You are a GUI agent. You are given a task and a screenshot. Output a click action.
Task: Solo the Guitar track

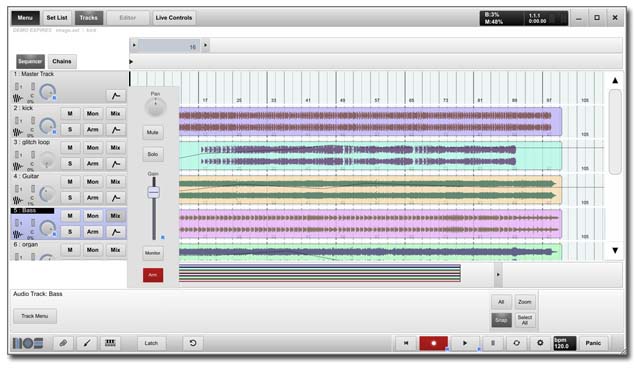70,198
